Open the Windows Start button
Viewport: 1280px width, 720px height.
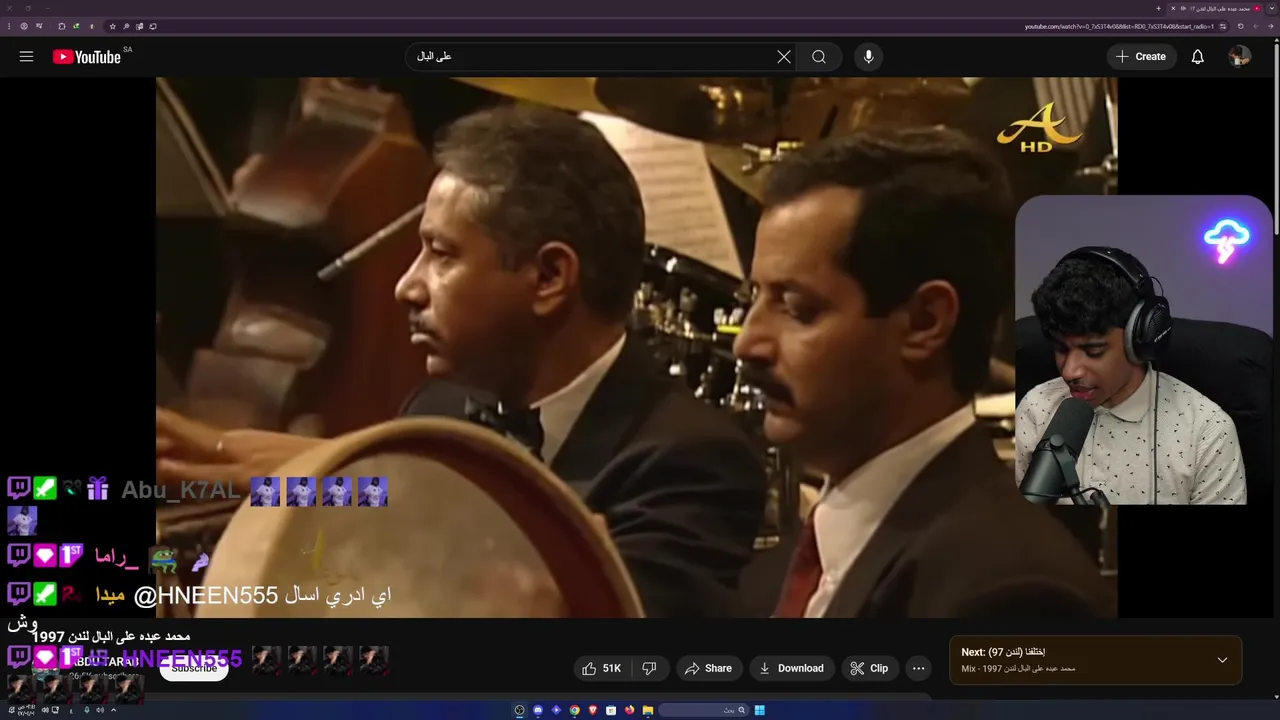tap(759, 710)
